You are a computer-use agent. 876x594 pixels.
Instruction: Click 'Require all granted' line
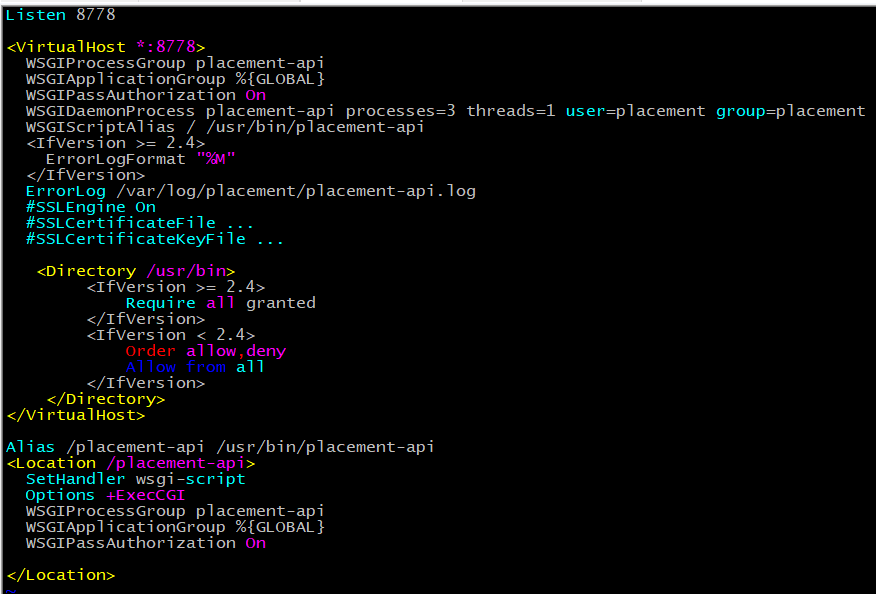coord(221,303)
